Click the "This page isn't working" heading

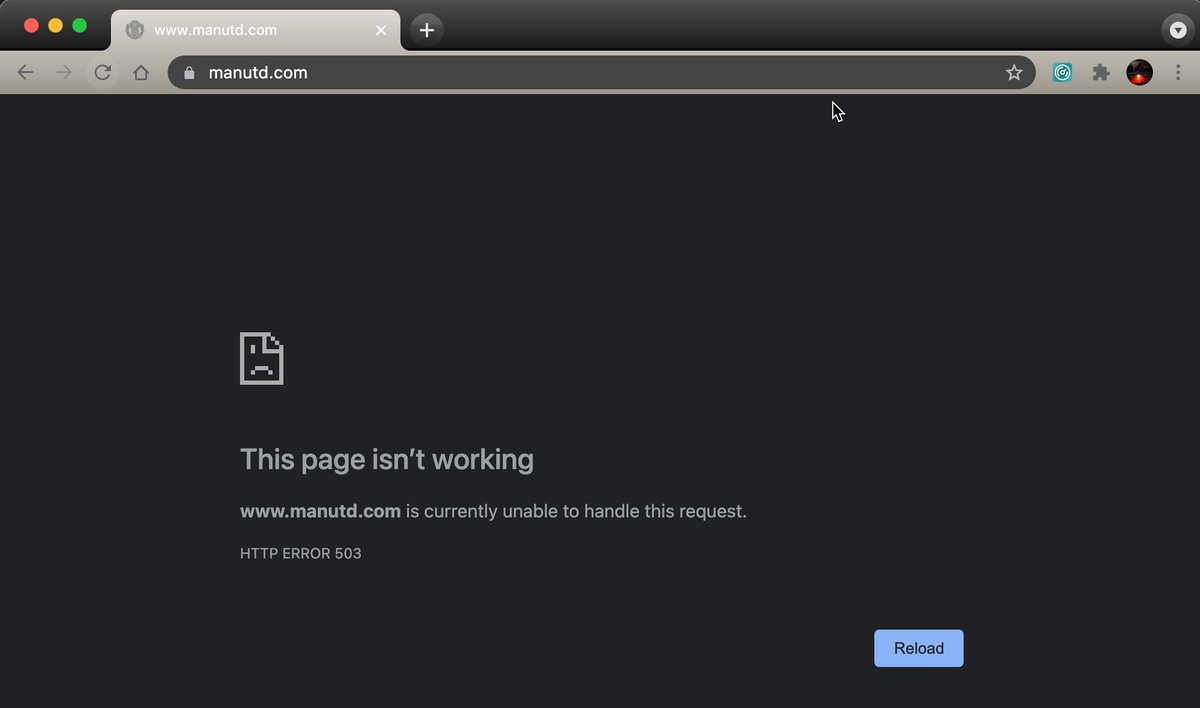tap(387, 459)
